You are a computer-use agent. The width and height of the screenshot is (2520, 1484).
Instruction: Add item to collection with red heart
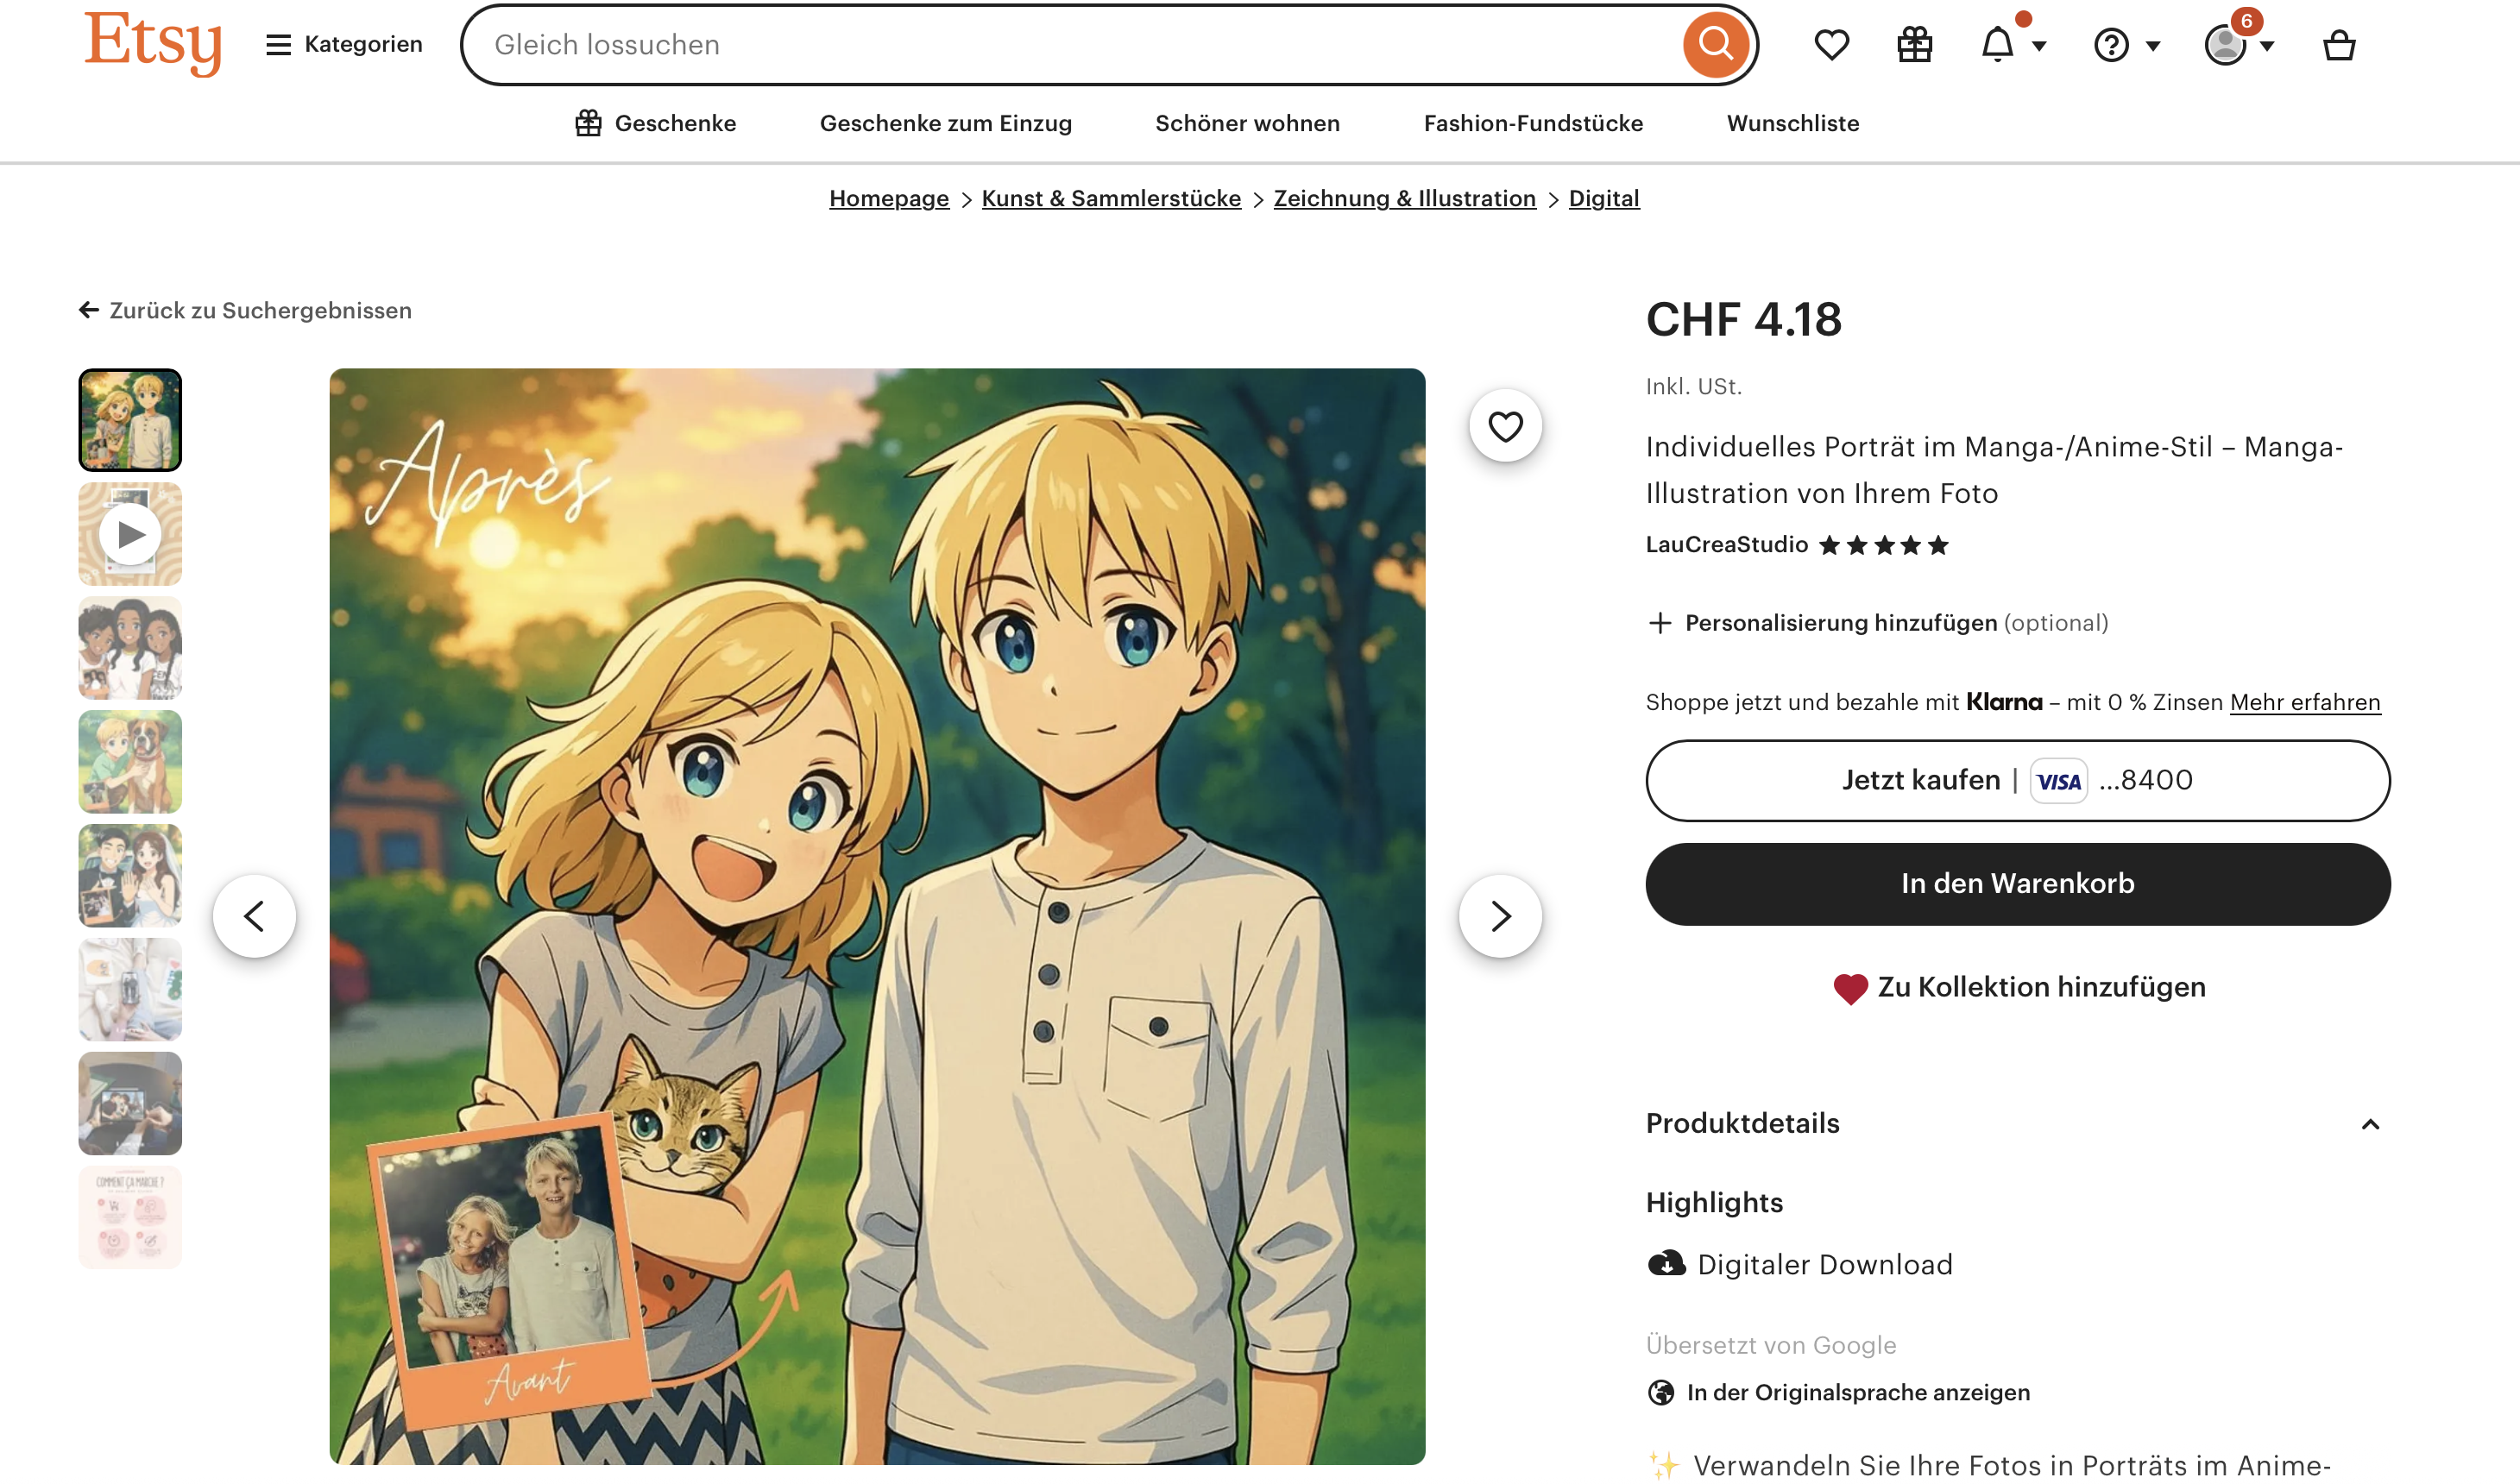tap(2018, 987)
